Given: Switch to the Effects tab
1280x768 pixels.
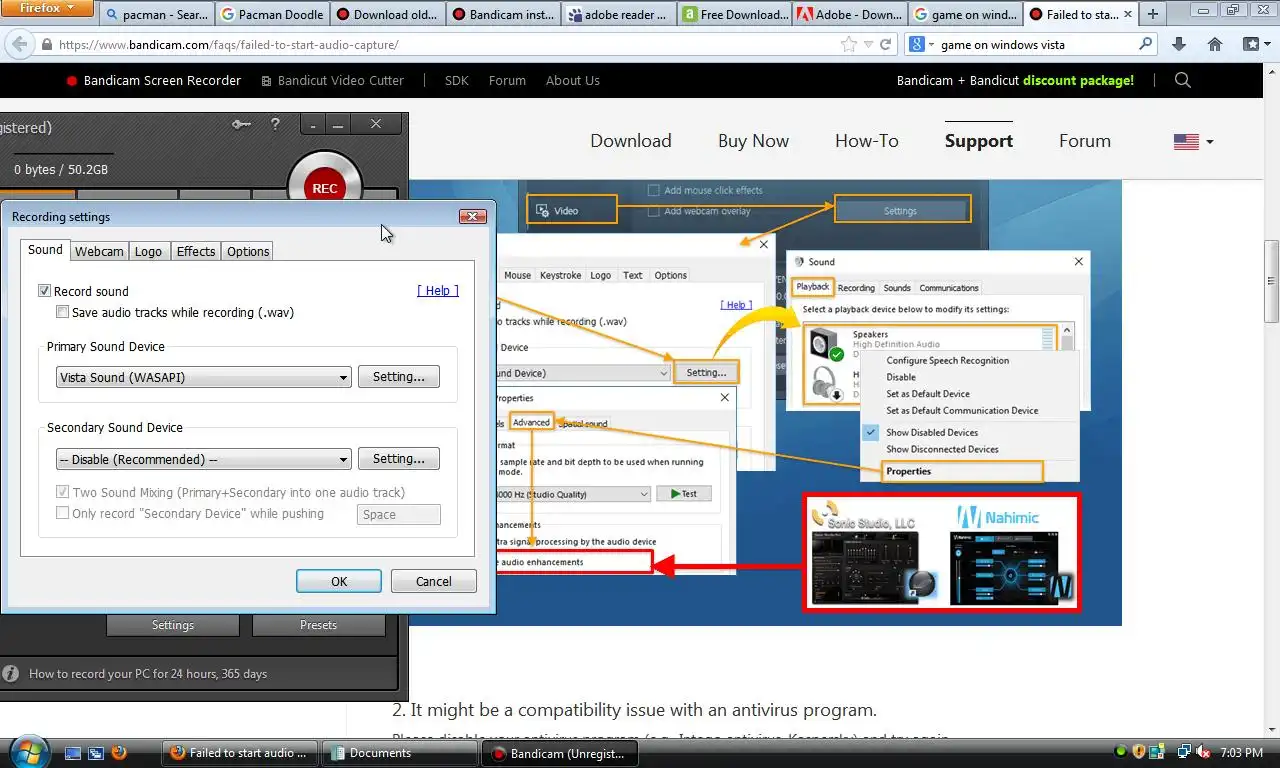Looking at the screenshot, I should tap(196, 251).
